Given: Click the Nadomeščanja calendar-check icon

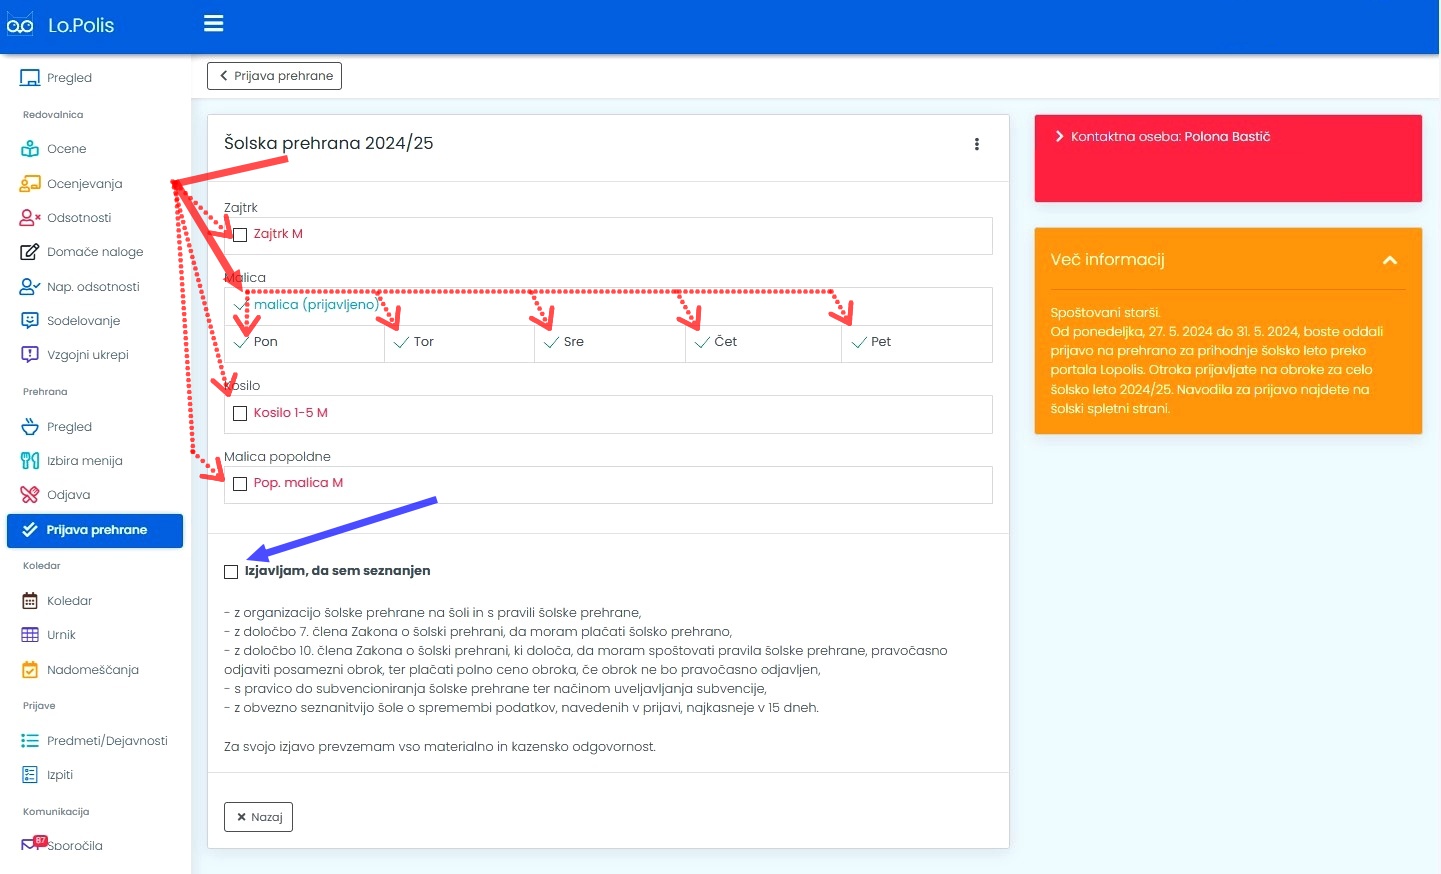Looking at the screenshot, I should [30, 670].
